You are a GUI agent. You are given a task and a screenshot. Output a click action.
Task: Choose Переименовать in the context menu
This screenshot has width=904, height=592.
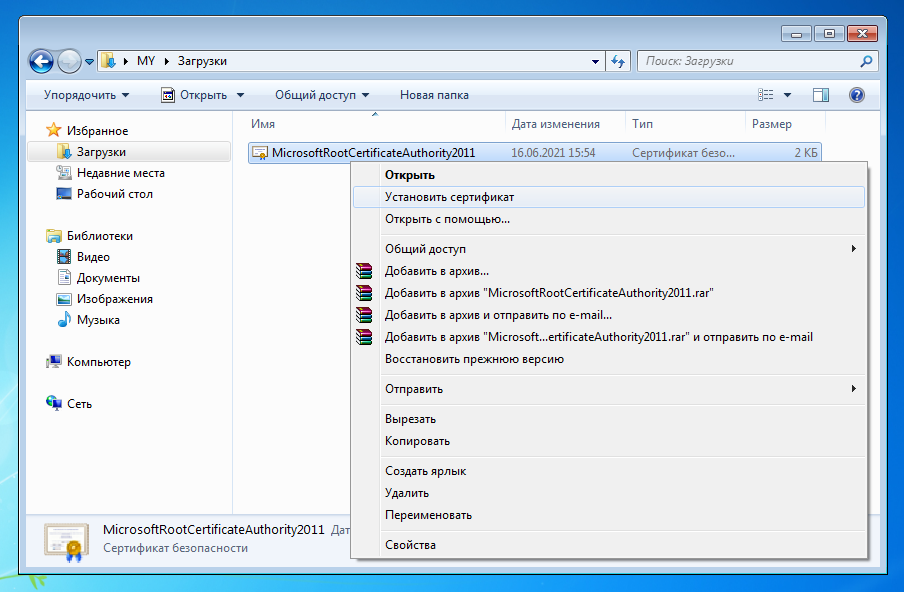pos(608,515)
